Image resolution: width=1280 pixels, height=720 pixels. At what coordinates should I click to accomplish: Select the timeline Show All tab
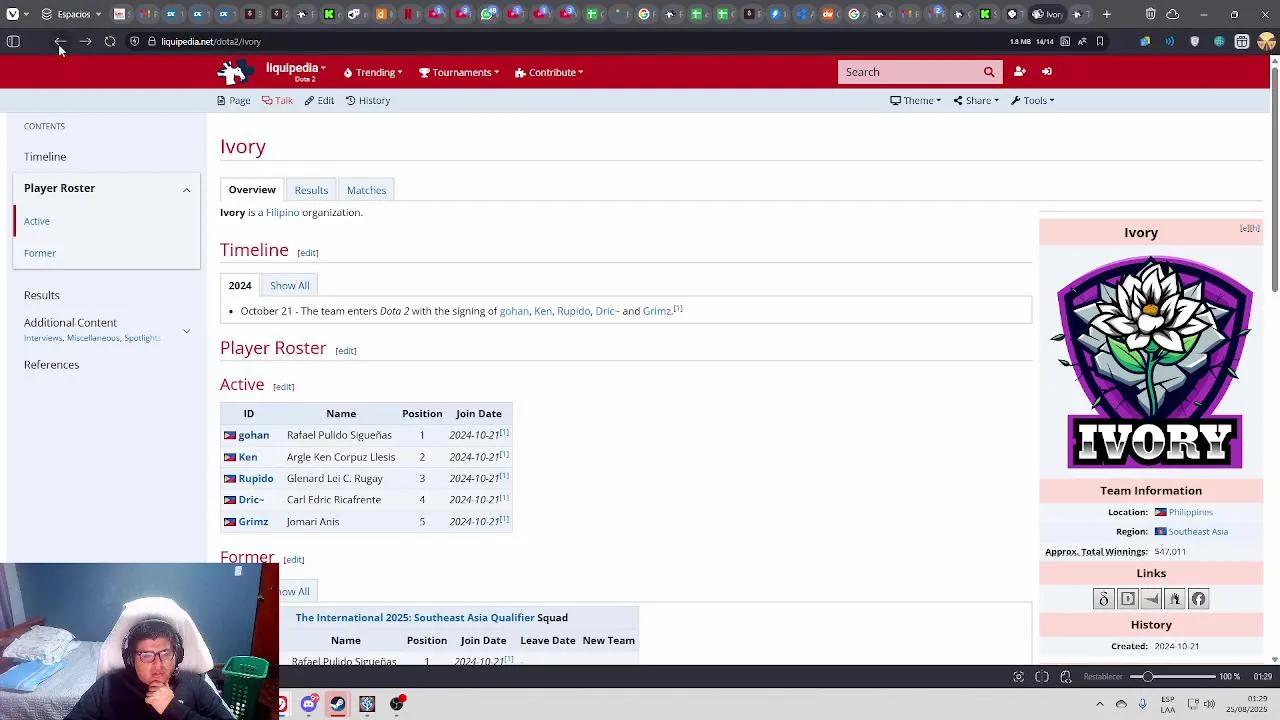click(290, 286)
